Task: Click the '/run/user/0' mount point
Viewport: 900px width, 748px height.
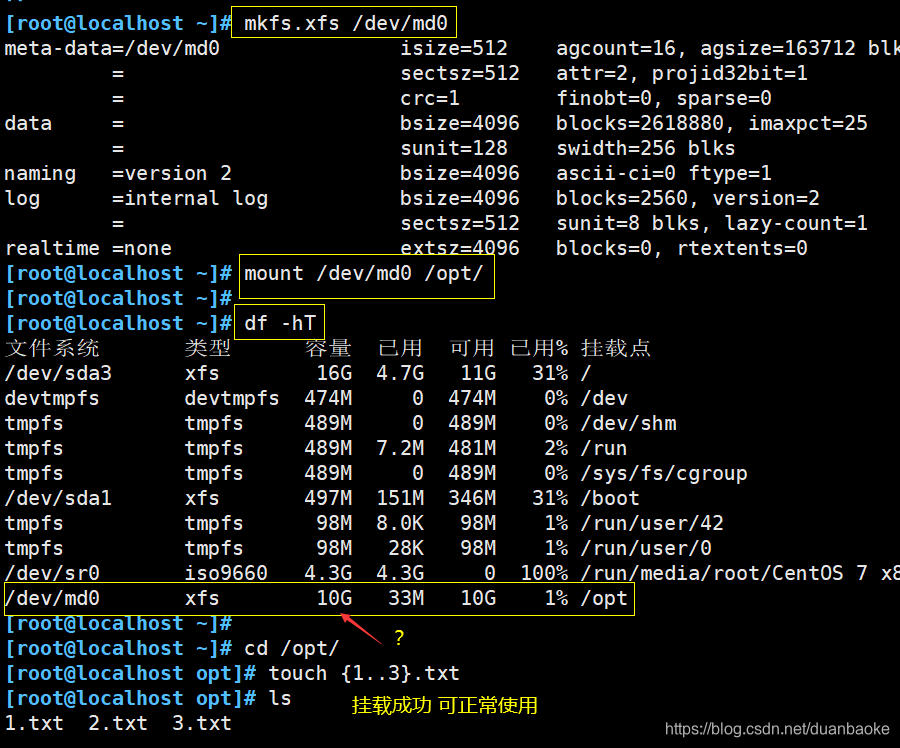Action: coord(646,548)
